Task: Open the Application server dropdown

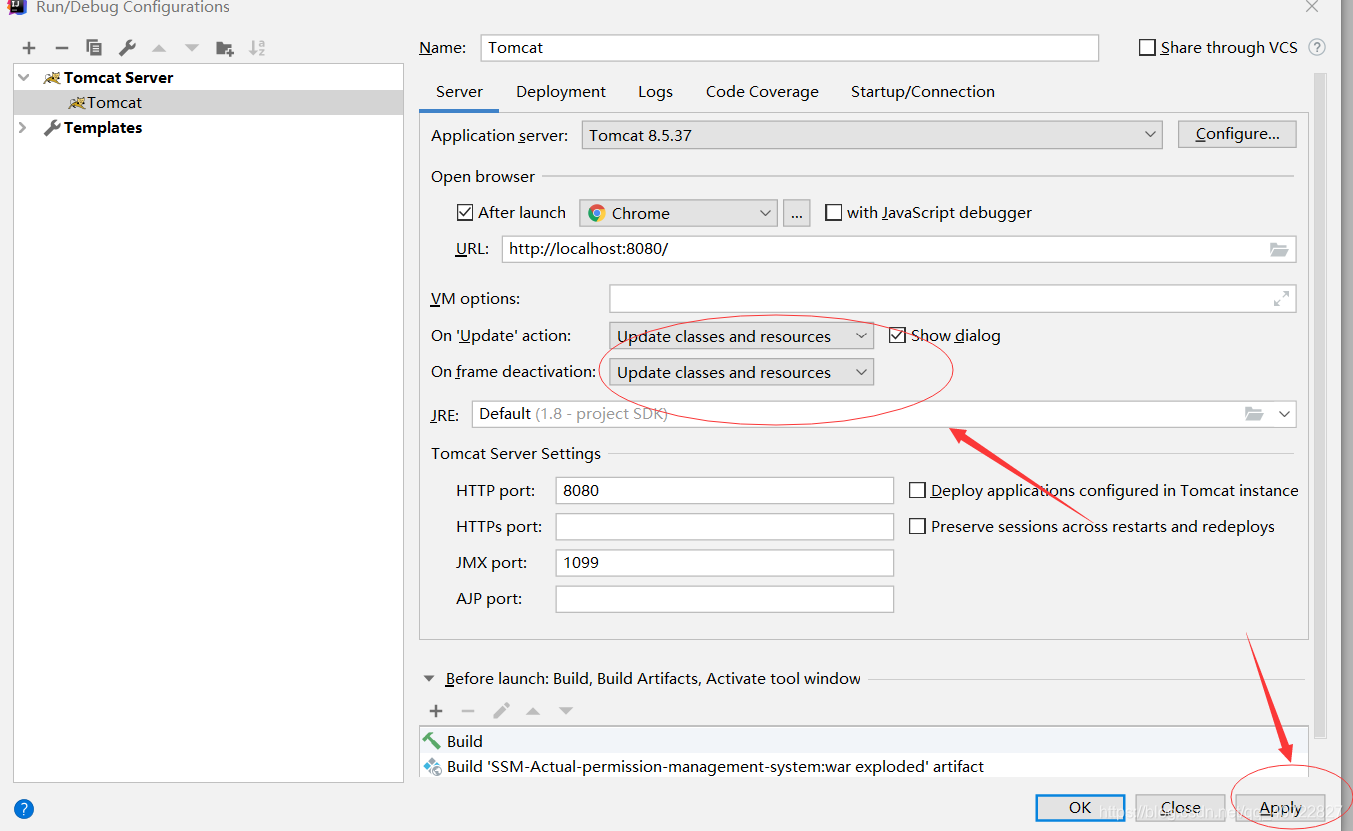Action: pyautogui.click(x=872, y=135)
